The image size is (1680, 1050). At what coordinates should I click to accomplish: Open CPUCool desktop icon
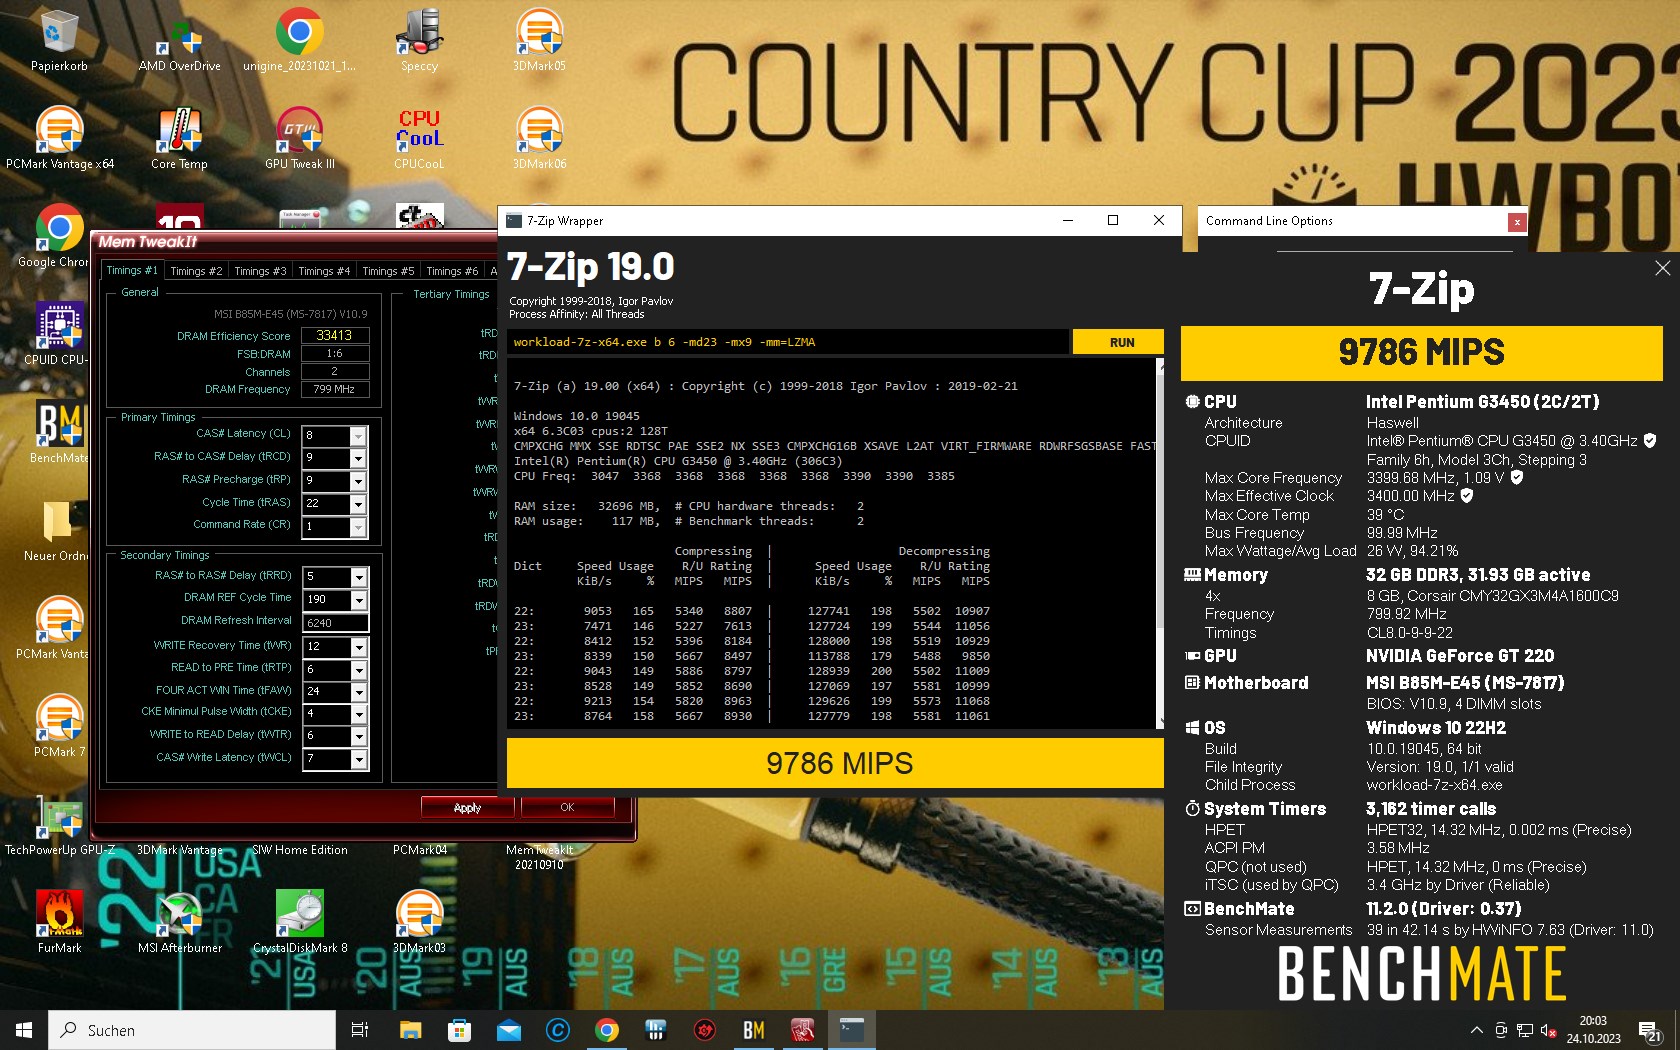tap(419, 138)
